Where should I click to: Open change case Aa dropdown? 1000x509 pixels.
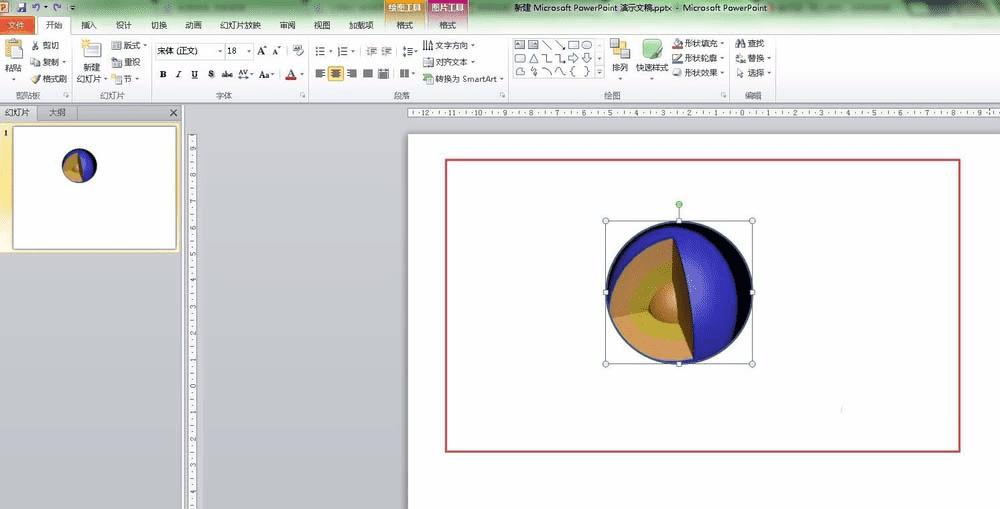[x=267, y=74]
